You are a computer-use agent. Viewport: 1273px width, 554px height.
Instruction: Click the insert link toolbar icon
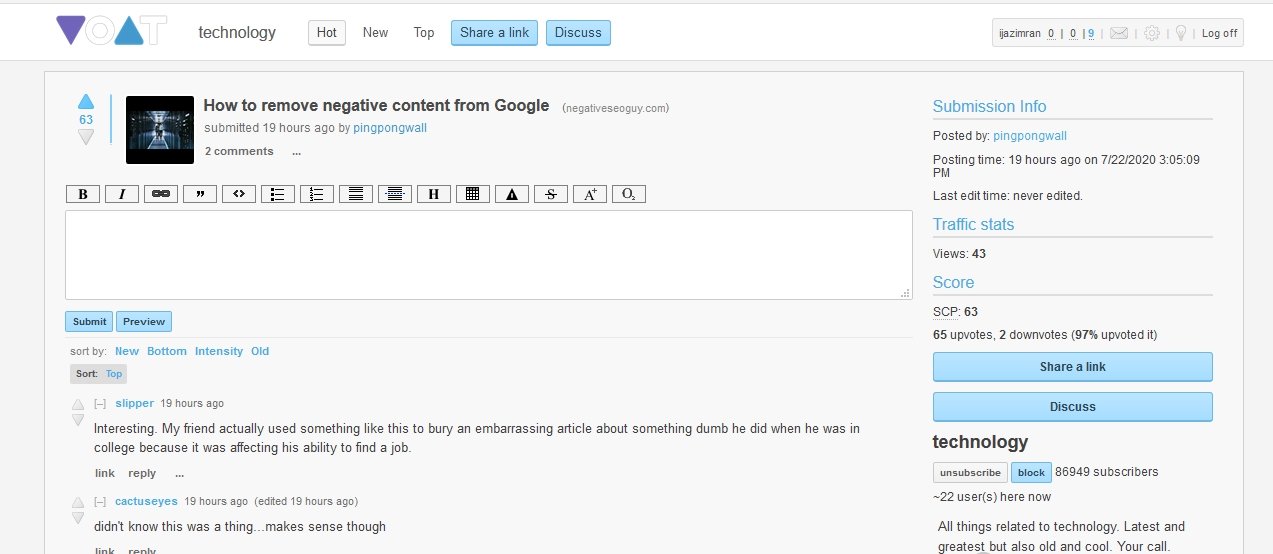[161, 194]
